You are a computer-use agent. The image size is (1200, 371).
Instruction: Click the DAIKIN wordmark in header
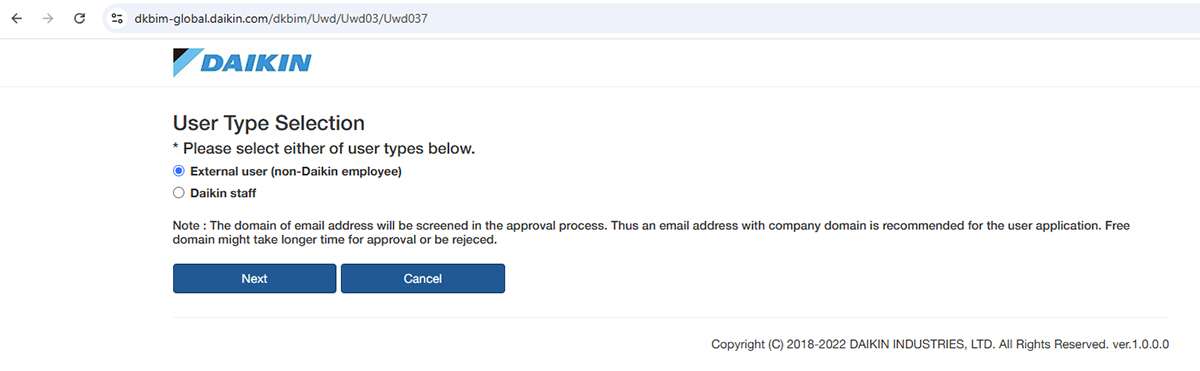pyautogui.click(x=256, y=63)
